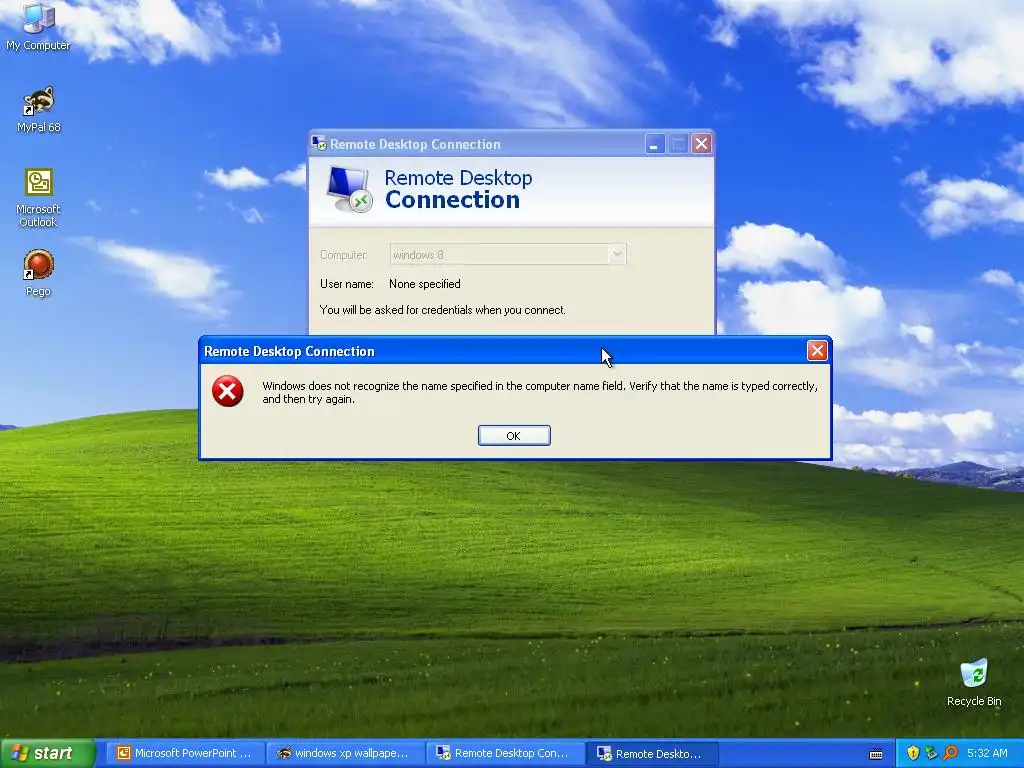The image size is (1024, 768).
Task: Click the keyboard icon in taskbar
Action: [876, 754]
